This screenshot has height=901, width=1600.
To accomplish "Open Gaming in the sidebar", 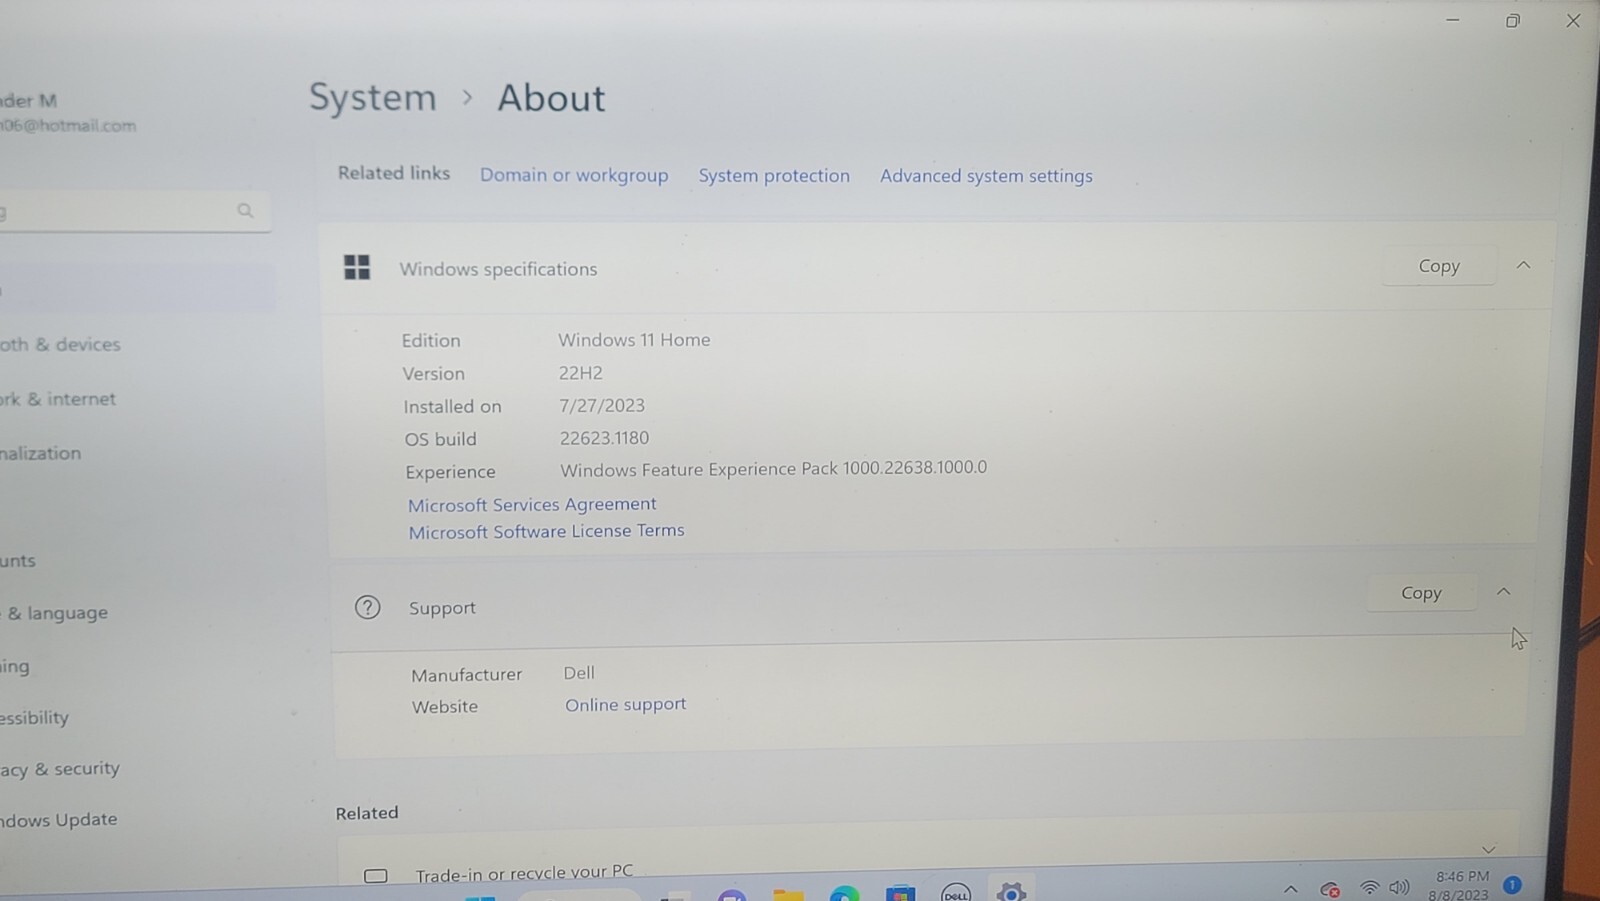I will tap(15, 666).
